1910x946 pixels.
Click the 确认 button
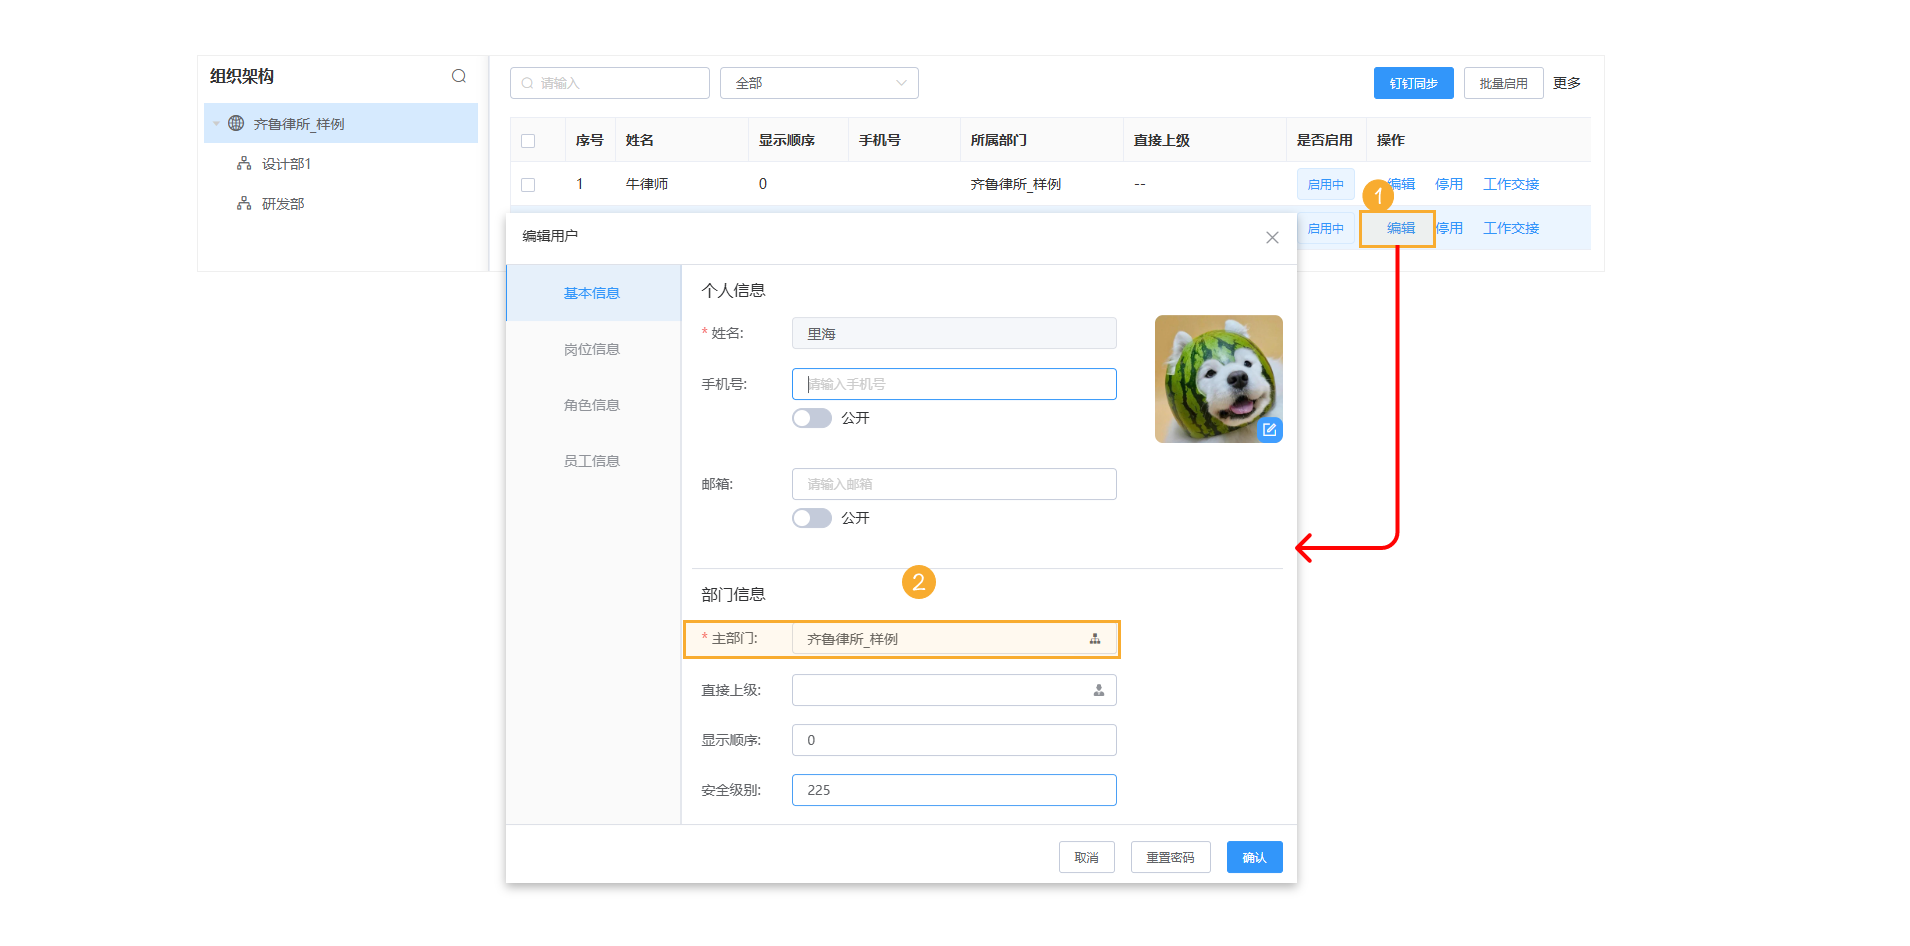1254,857
